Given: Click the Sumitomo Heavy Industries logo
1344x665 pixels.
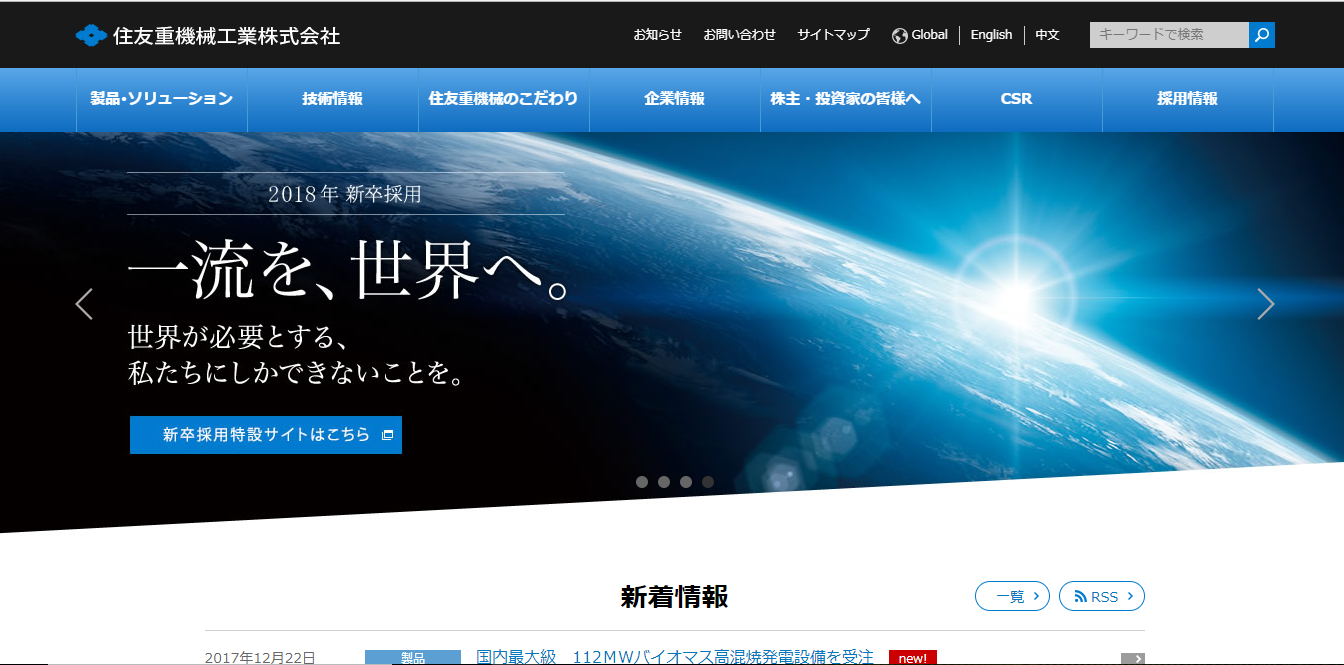Looking at the screenshot, I should [208, 36].
